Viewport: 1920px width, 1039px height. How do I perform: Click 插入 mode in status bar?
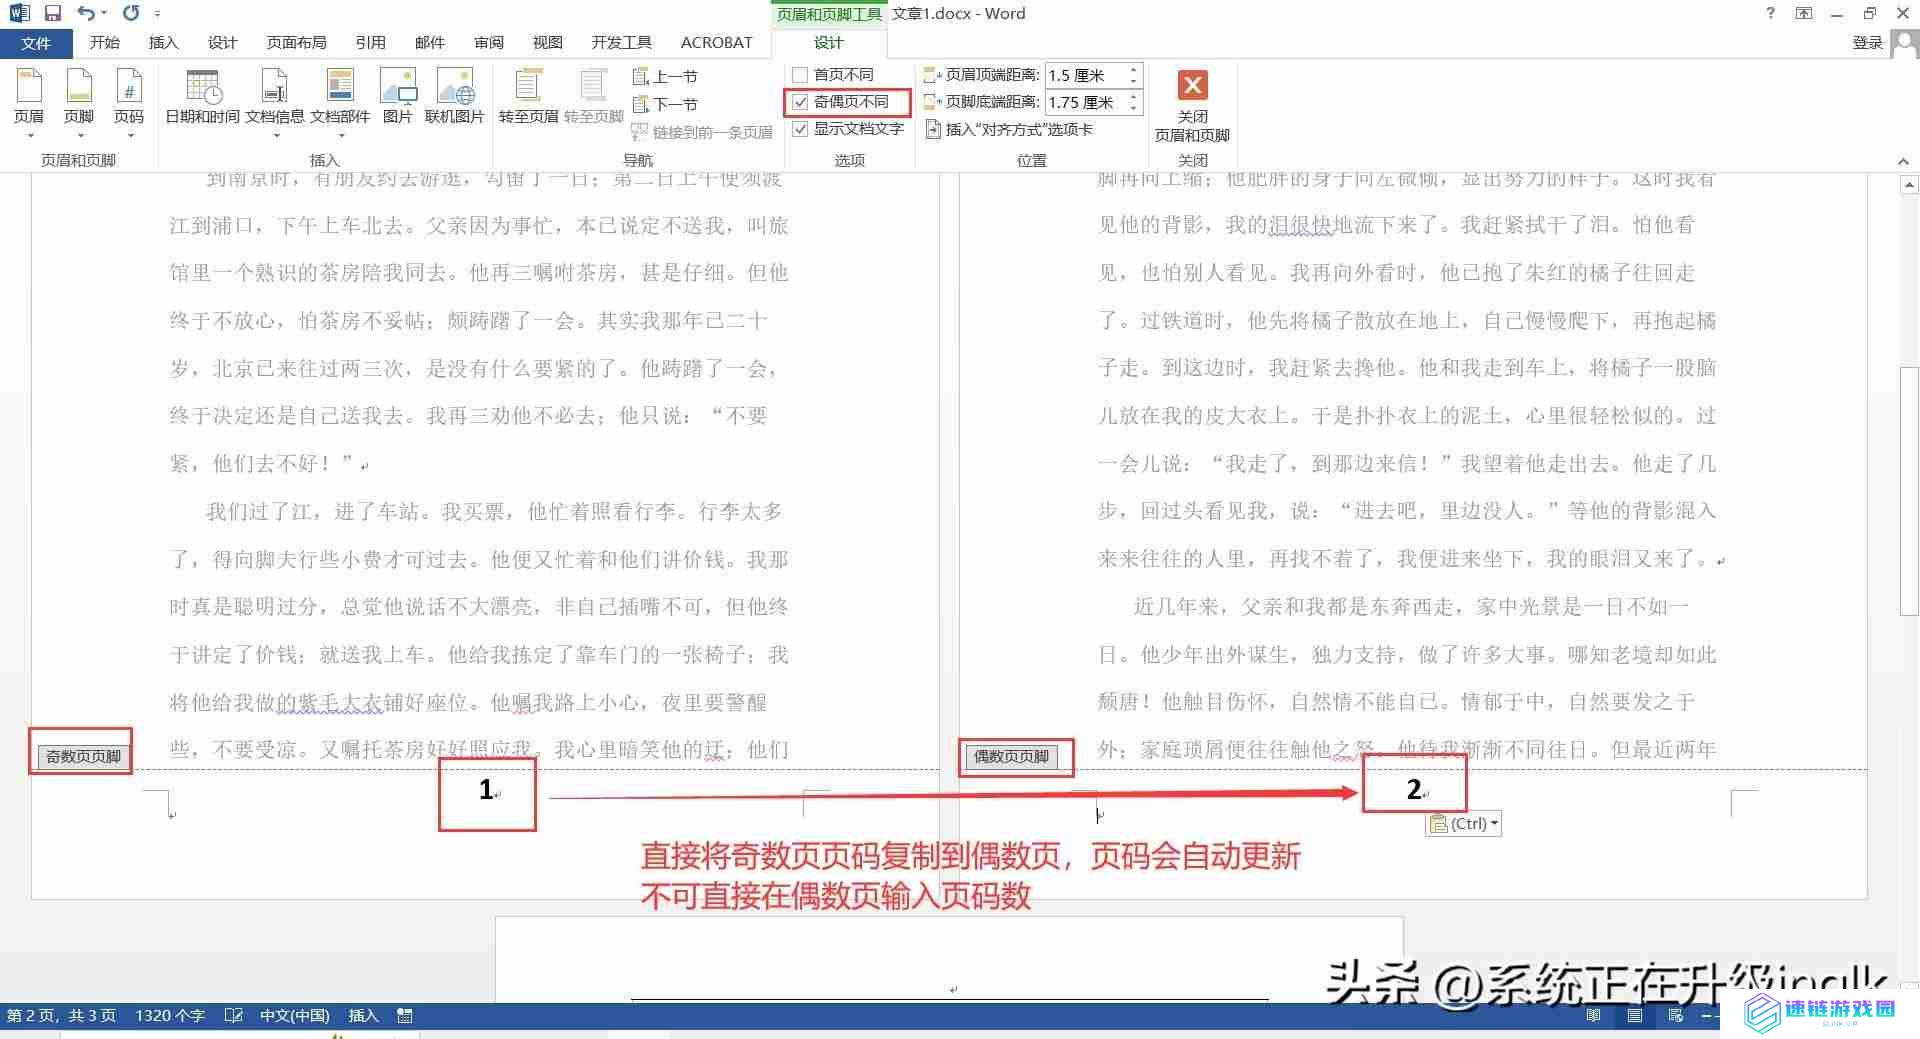[363, 1015]
